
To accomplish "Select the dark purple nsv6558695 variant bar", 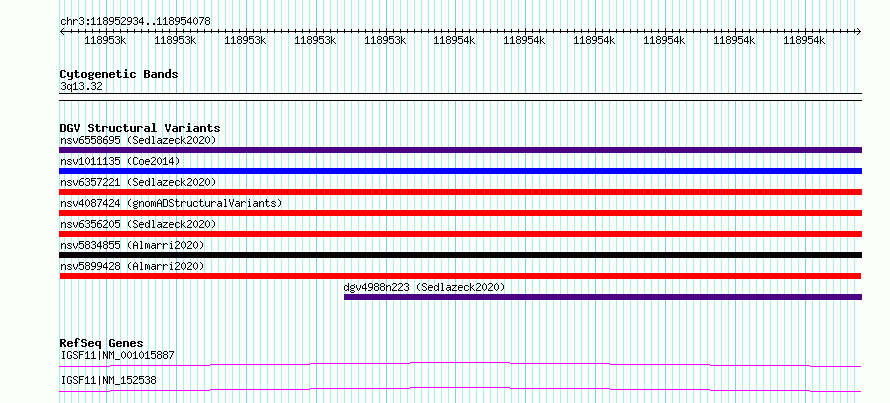I will coord(461,150).
